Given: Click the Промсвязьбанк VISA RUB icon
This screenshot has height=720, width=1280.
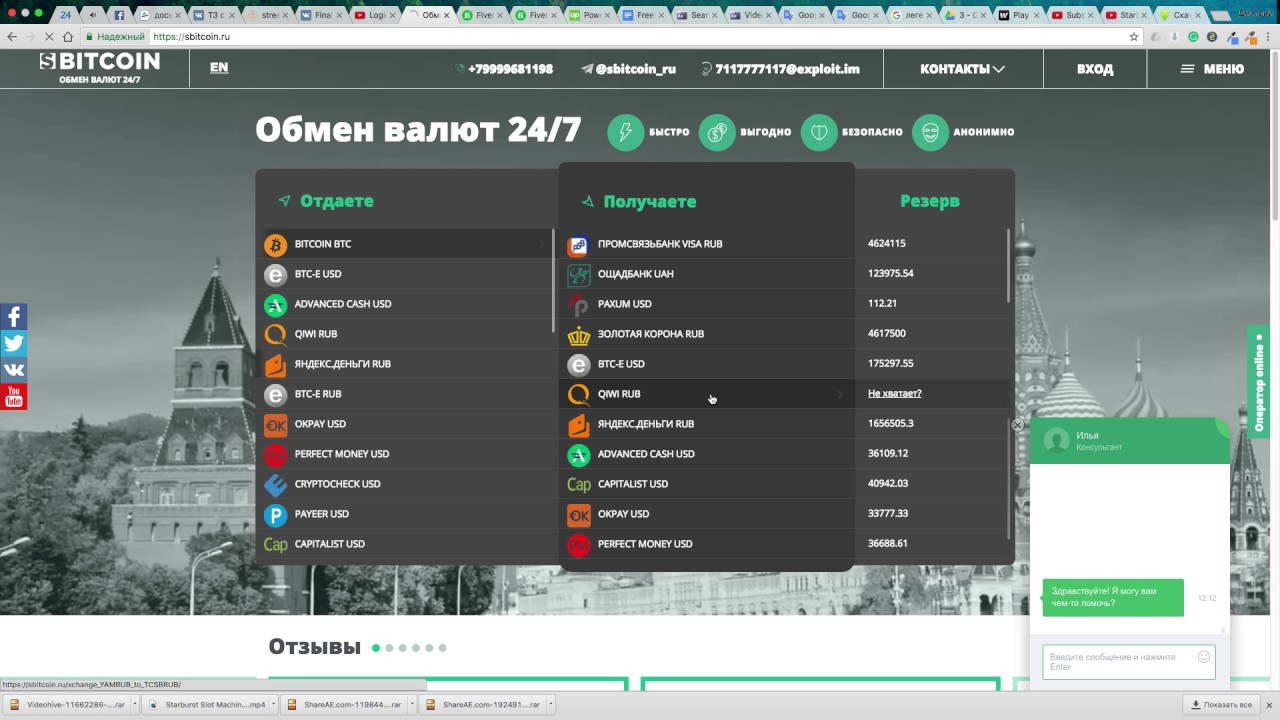Looking at the screenshot, I should (578, 244).
